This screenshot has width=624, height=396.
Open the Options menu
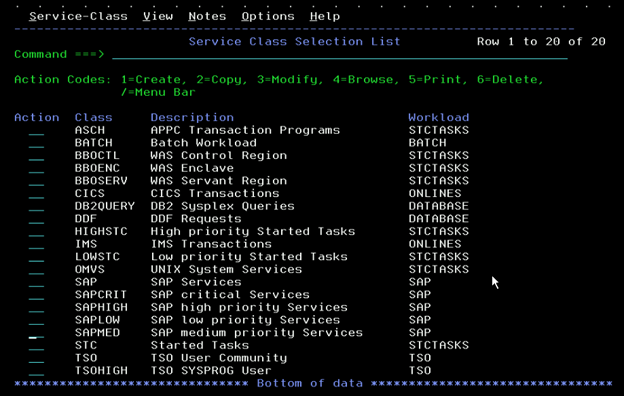[x=268, y=16]
